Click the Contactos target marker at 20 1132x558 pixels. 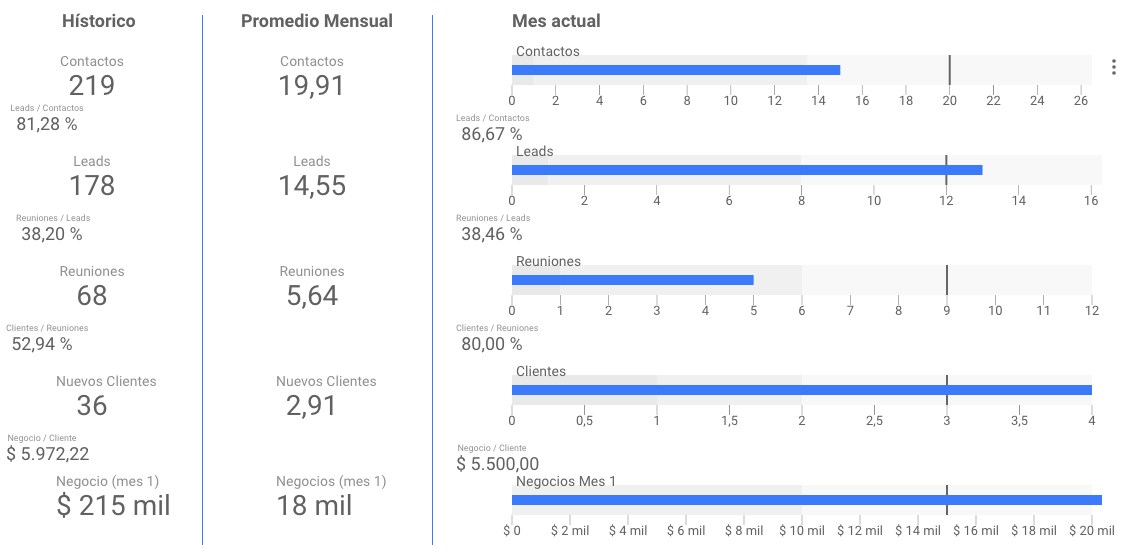coord(950,70)
